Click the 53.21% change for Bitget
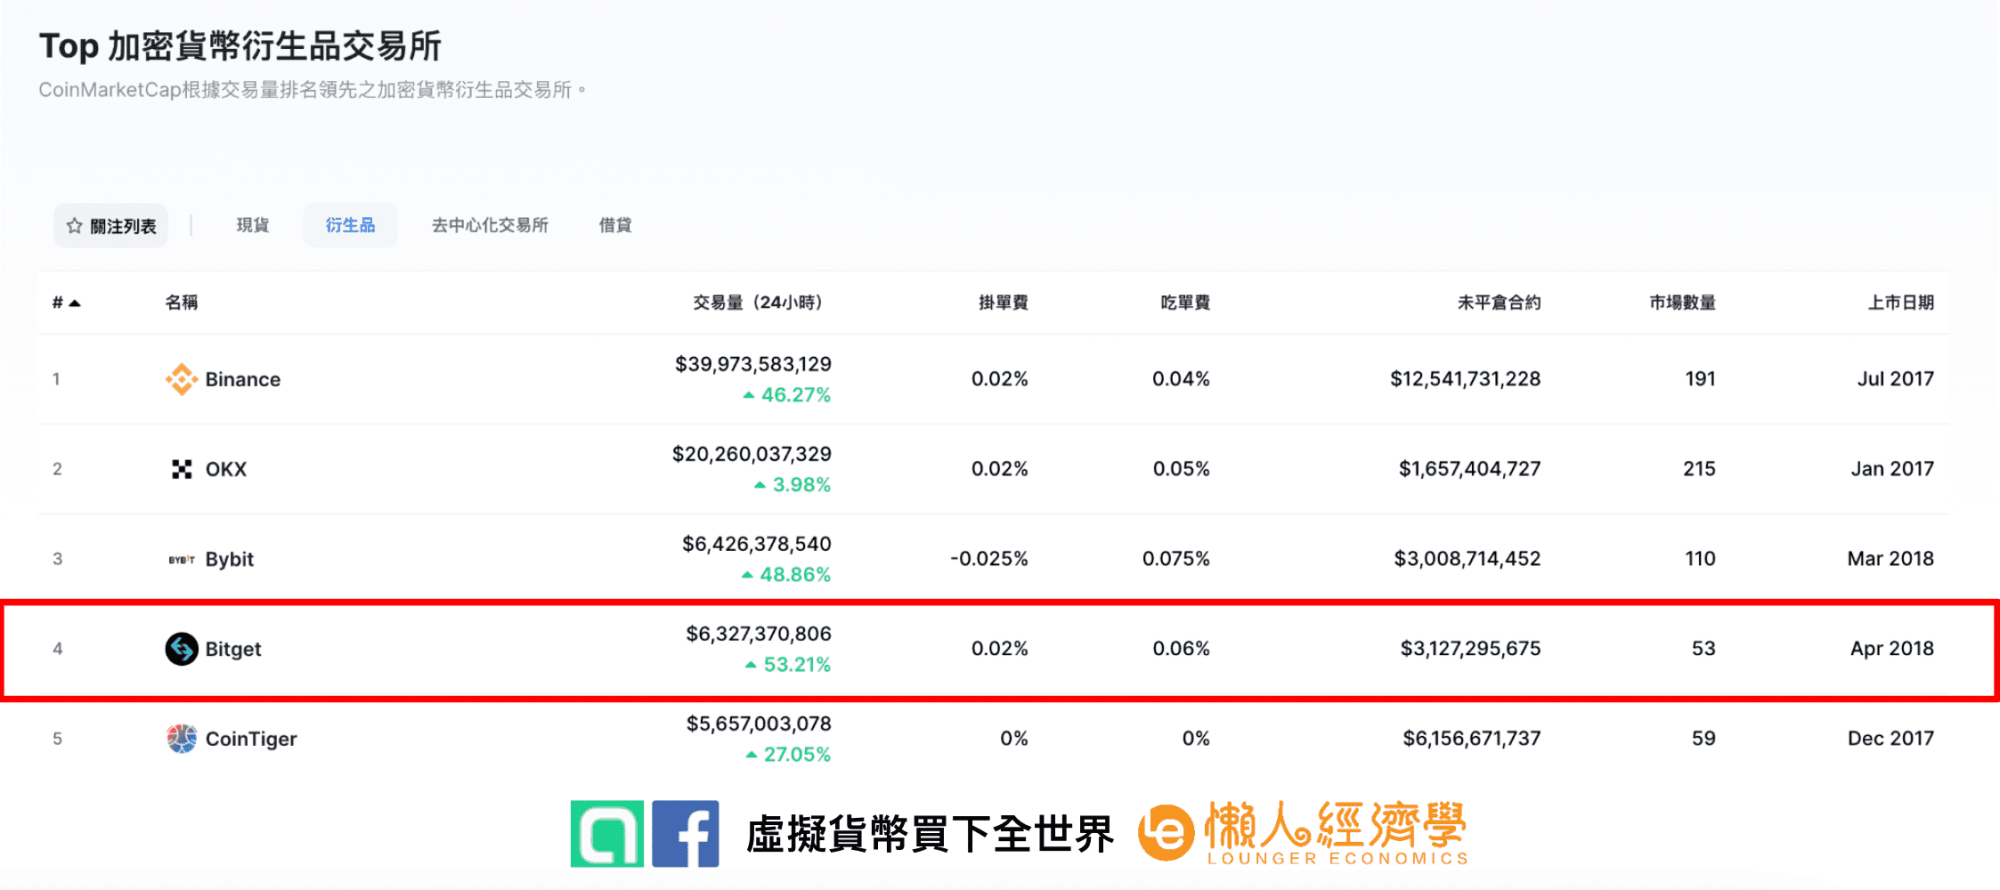 tap(788, 665)
